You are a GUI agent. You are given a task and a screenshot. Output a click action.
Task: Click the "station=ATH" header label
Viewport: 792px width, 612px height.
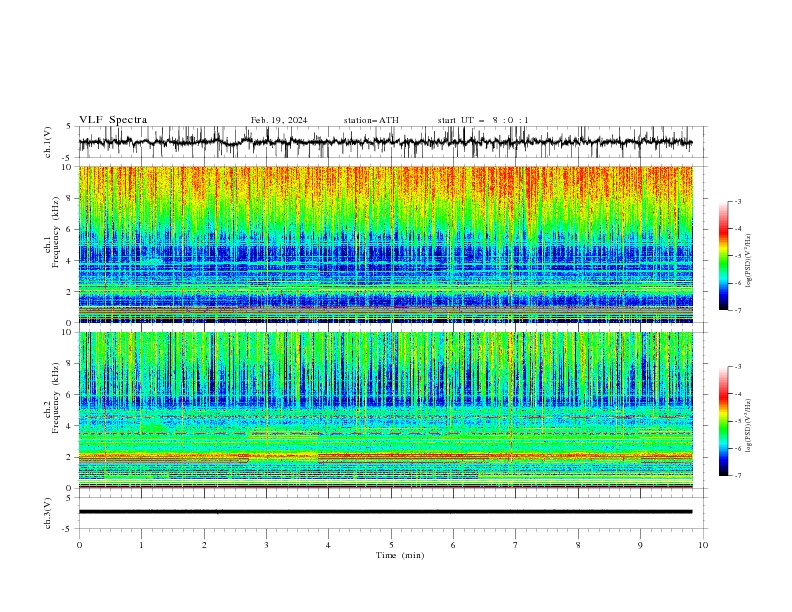click(x=371, y=120)
